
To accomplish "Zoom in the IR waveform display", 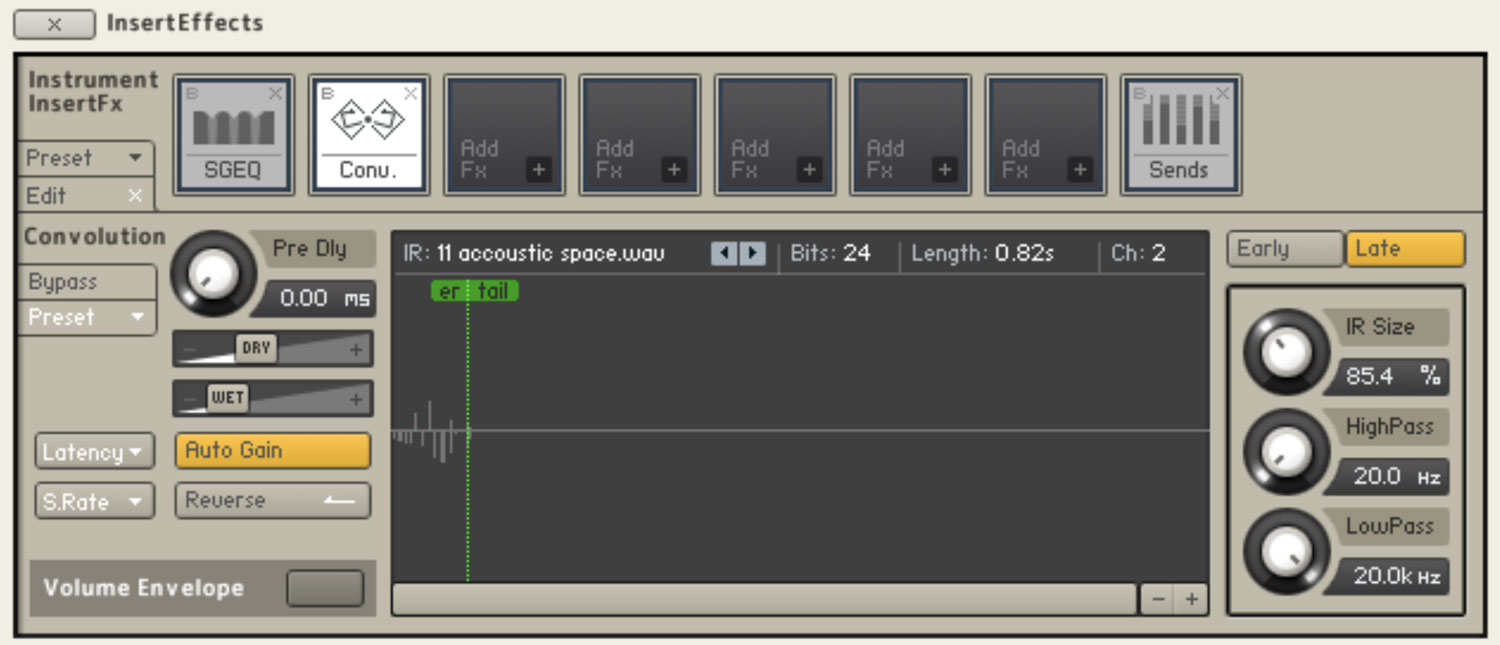I will 1191,599.
